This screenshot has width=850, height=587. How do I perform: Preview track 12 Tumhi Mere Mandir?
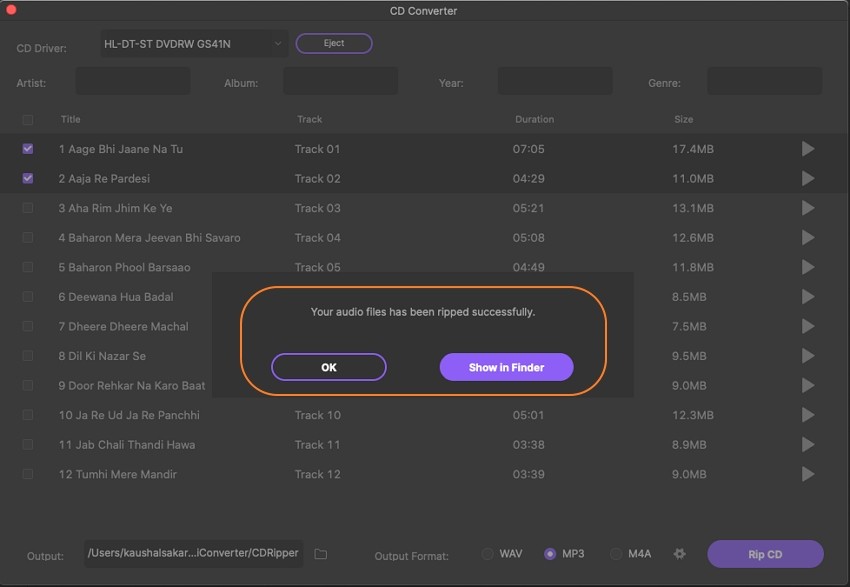point(807,474)
